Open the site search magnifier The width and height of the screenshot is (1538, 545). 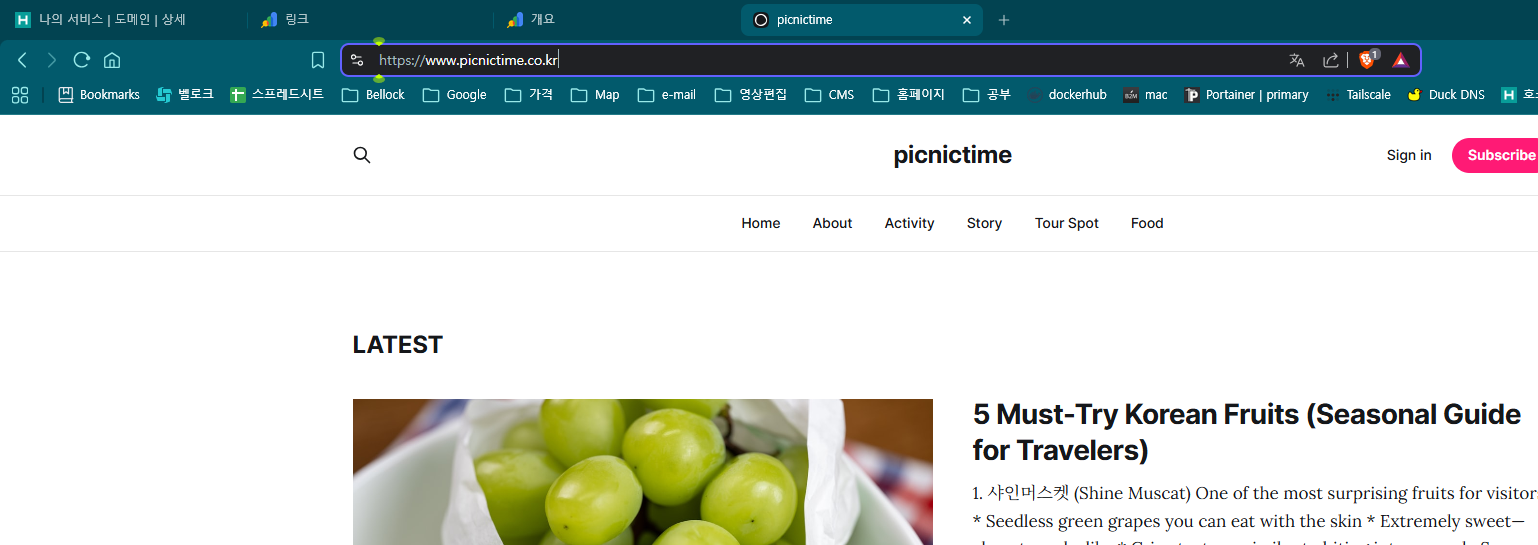coord(362,155)
